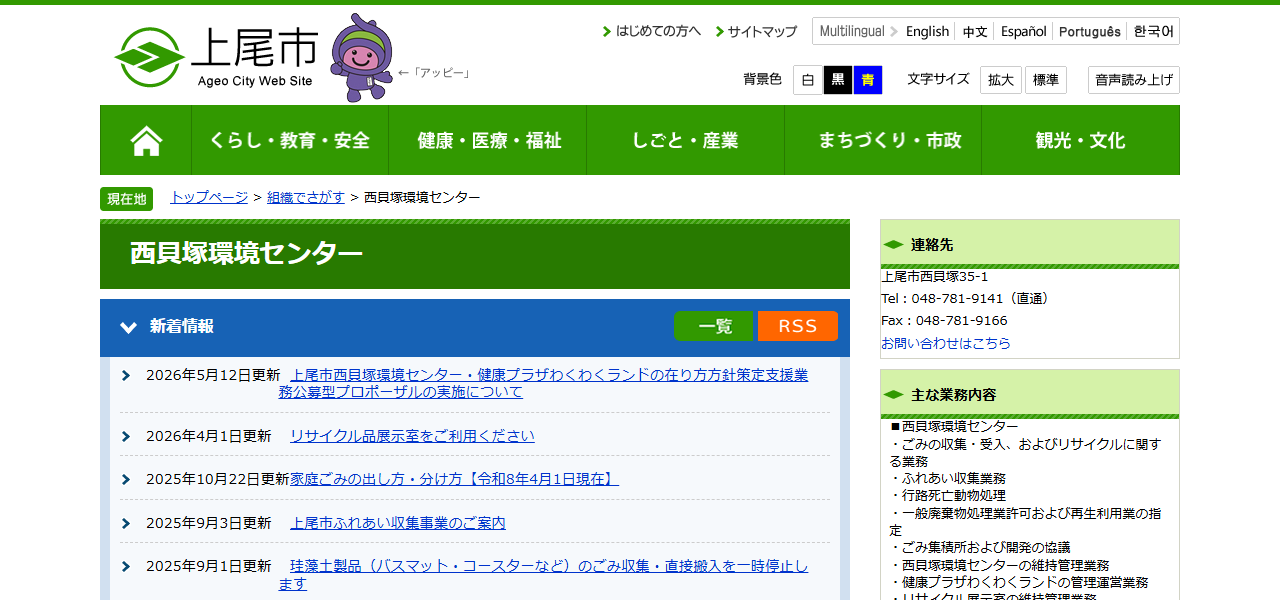The height and width of the screenshot is (600, 1280).
Task: Set background color to black (黒)
Action: [x=838, y=80]
